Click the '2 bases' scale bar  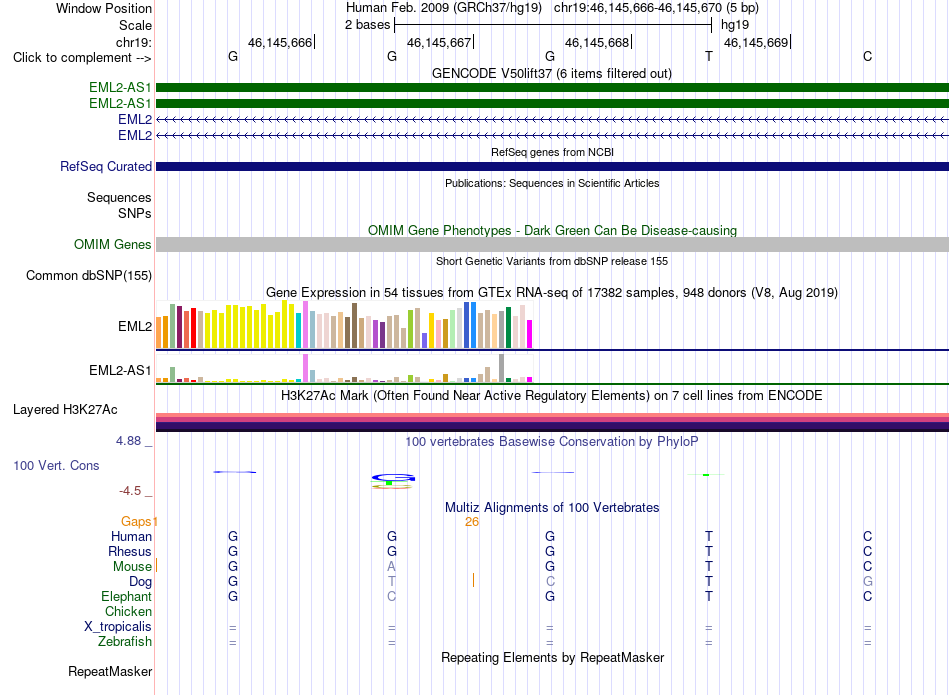(x=553, y=25)
